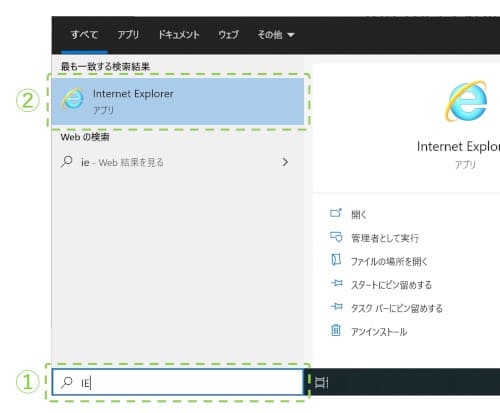Click 'ie - Web 結果を見る' suggestion
The width and height of the screenshot is (500, 413).
click(122, 162)
